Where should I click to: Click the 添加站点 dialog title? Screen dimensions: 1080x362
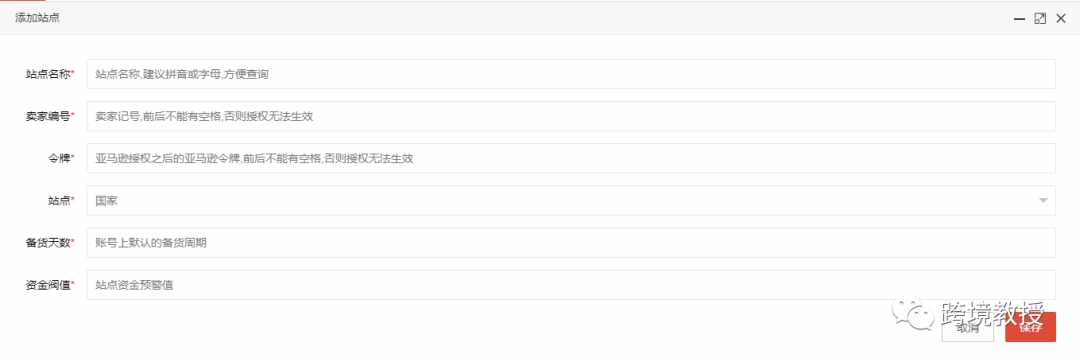(38, 19)
